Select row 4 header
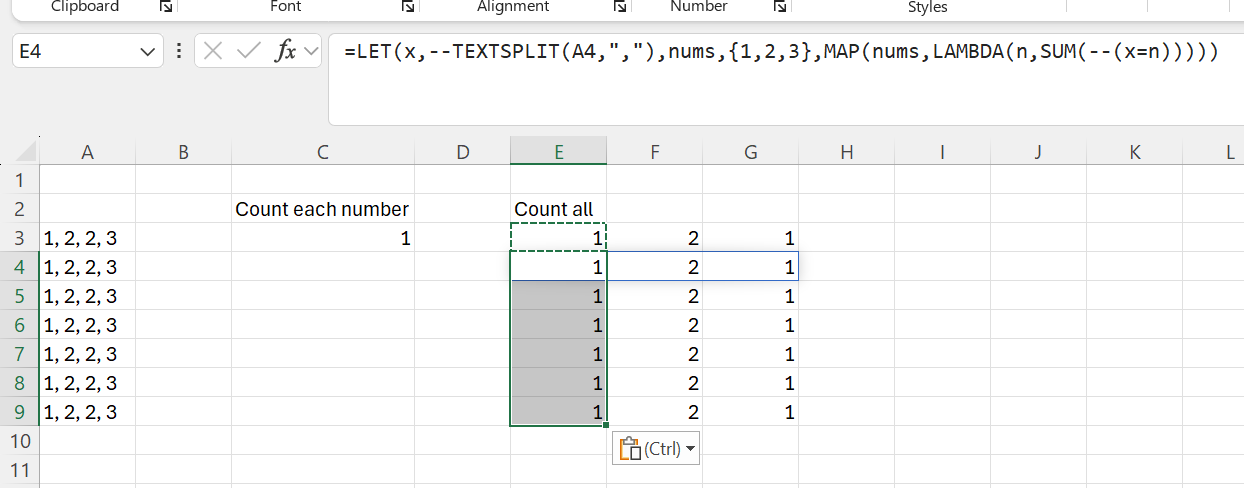 [x=19, y=267]
